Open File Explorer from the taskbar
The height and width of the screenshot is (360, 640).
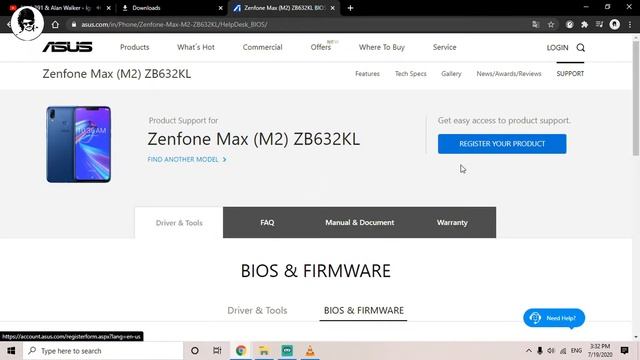click(x=264, y=351)
